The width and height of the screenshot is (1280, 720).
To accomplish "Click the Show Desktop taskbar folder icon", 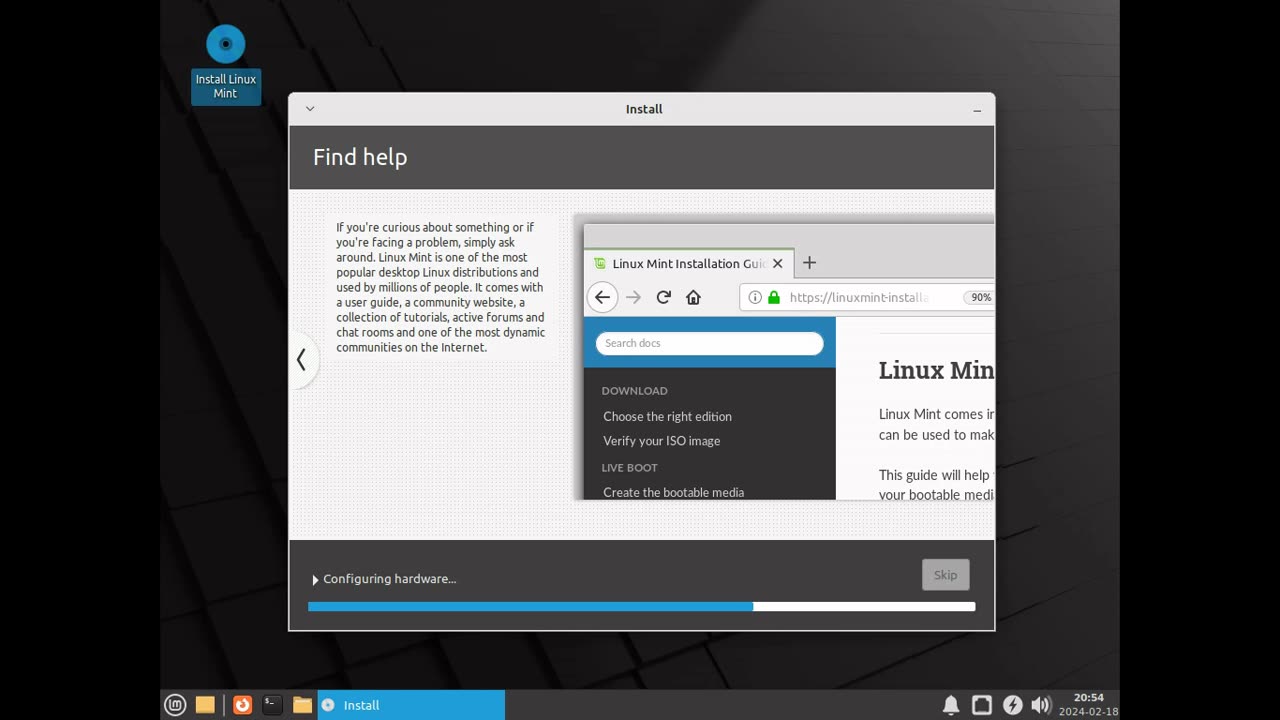I will point(205,705).
